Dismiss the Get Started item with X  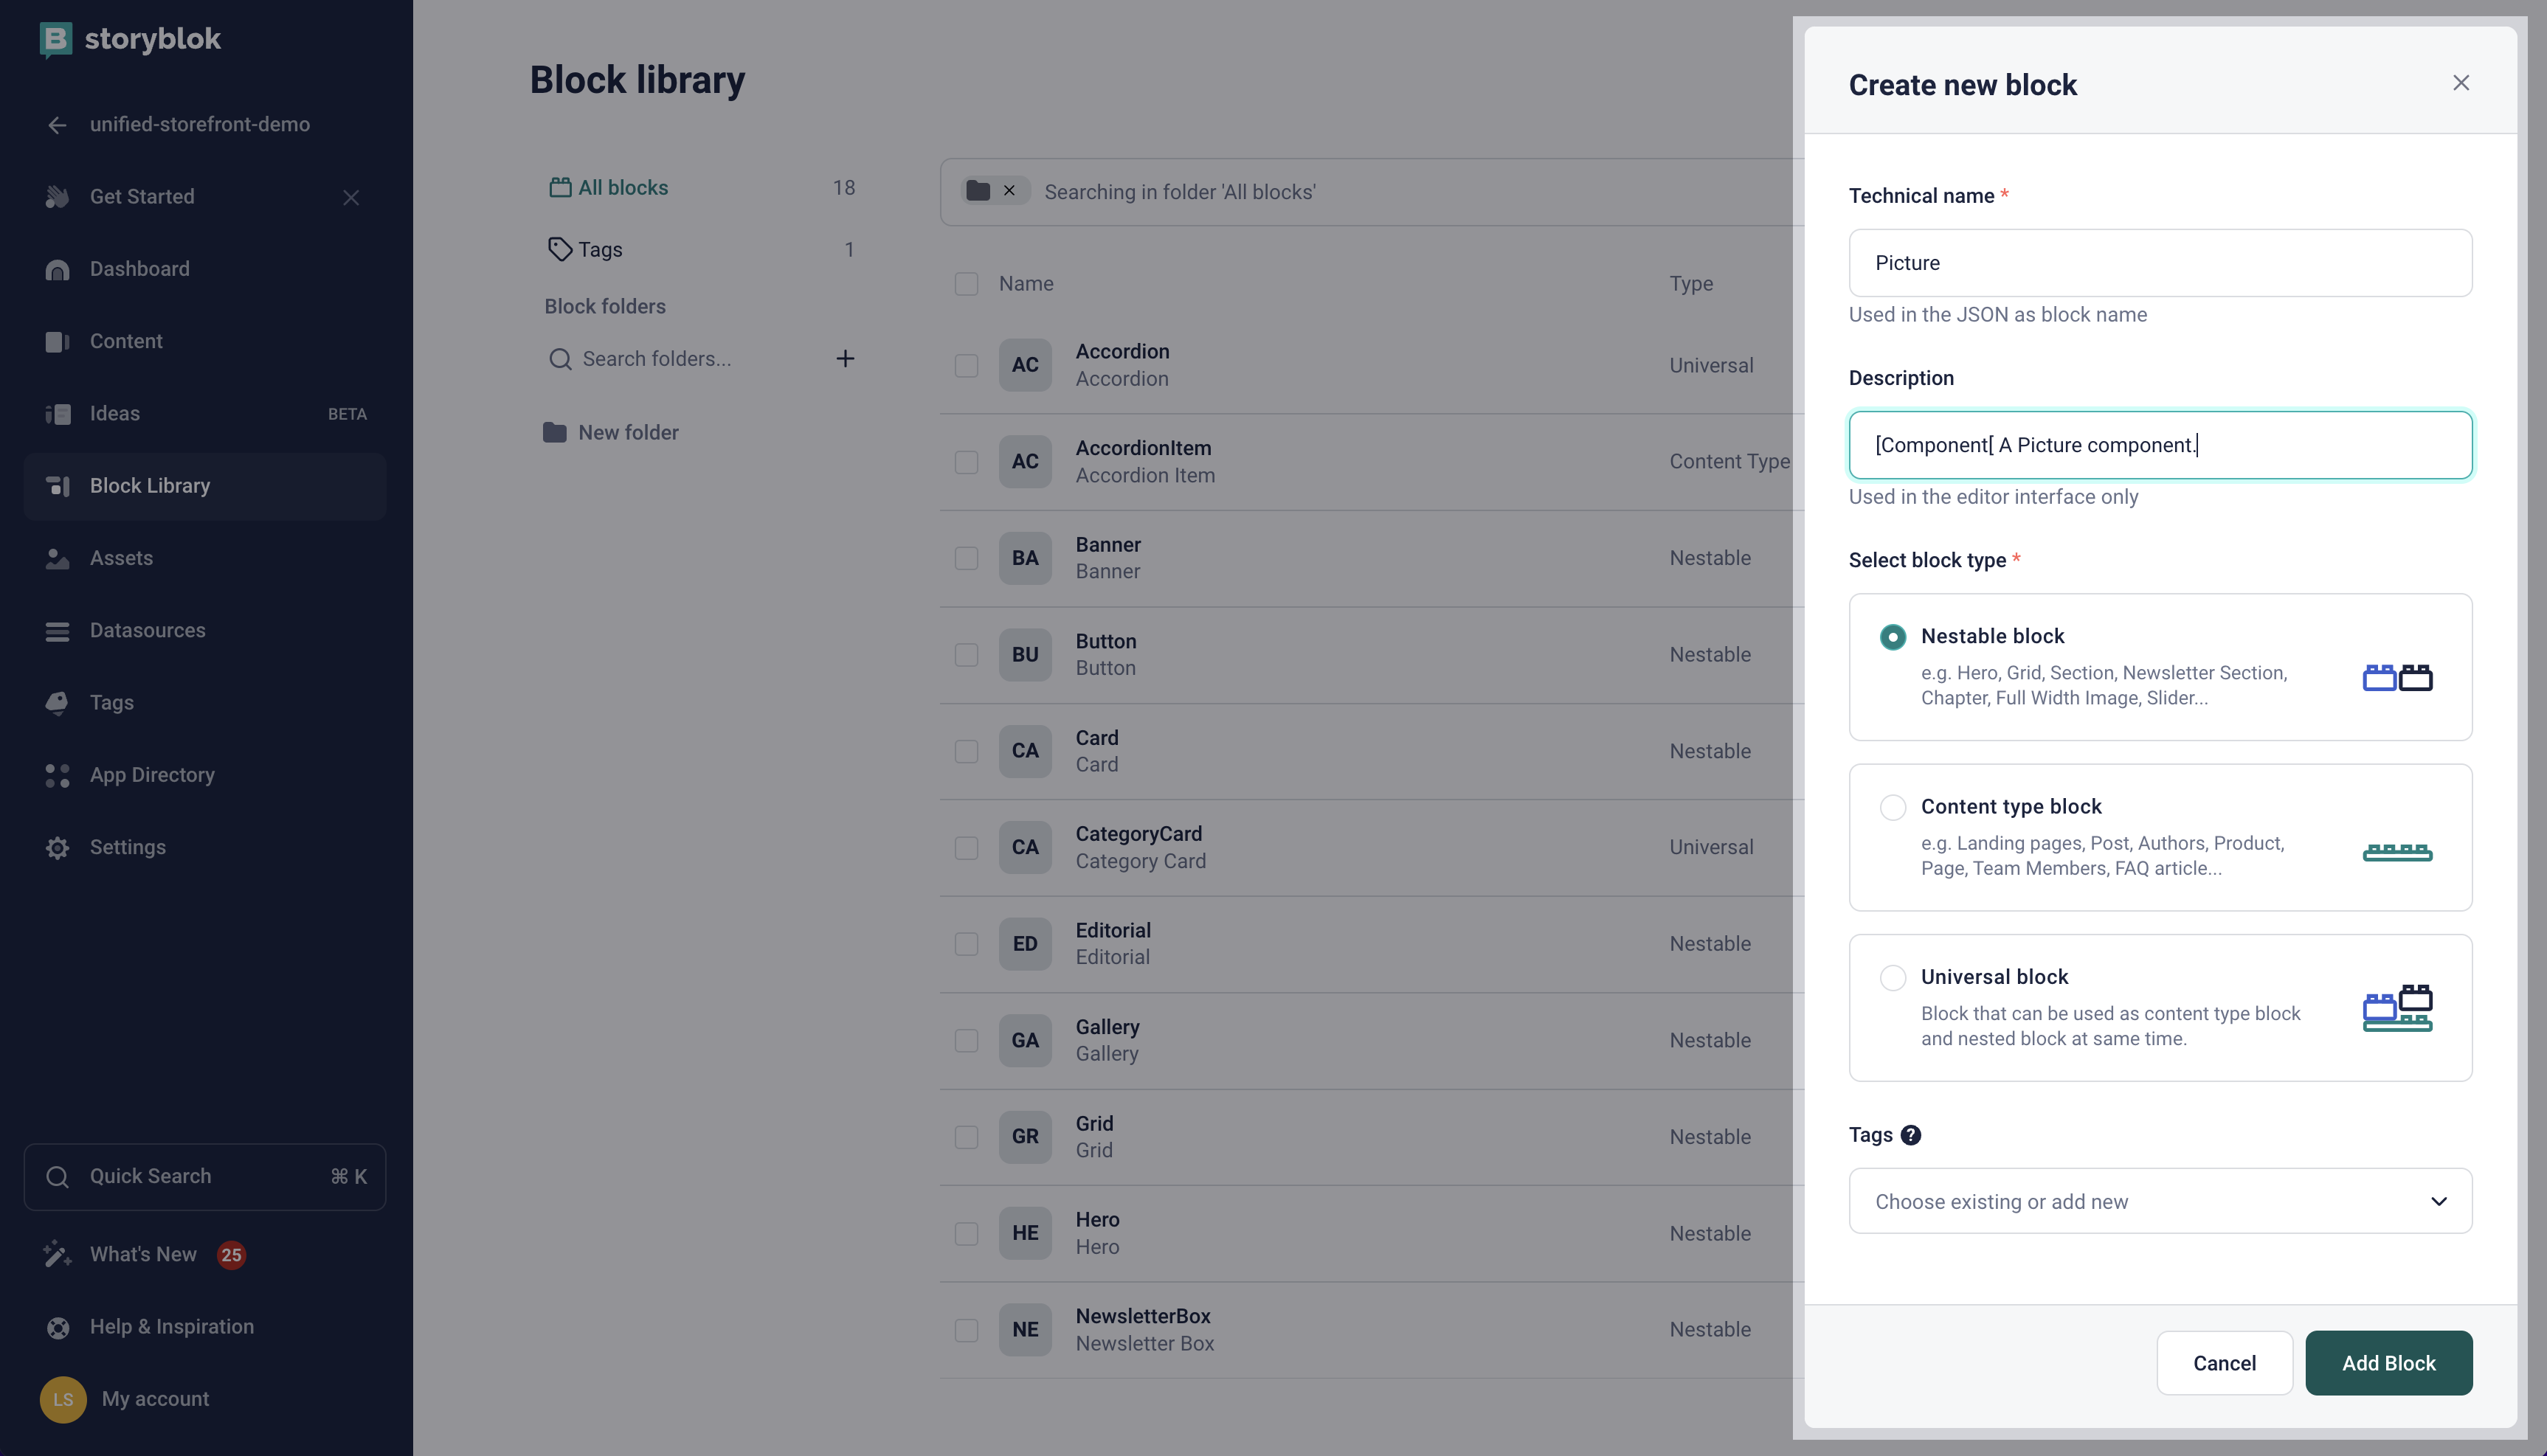[x=351, y=197]
